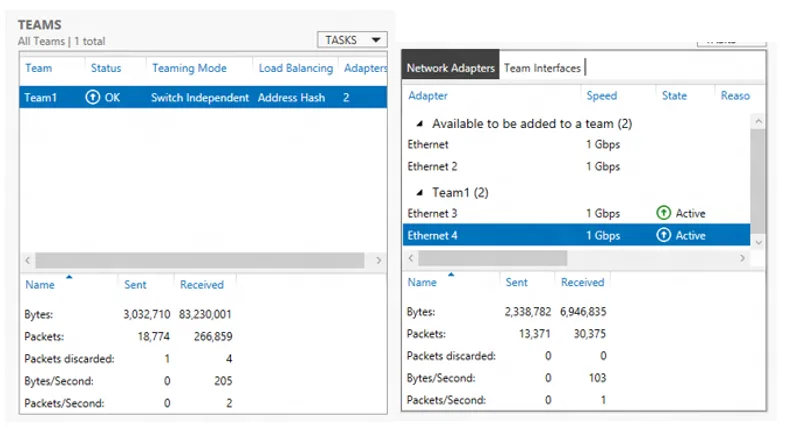Screen dimensions: 796x430
Task: Click the sort arrow above the adapters Name column
Action: [x=451, y=275]
